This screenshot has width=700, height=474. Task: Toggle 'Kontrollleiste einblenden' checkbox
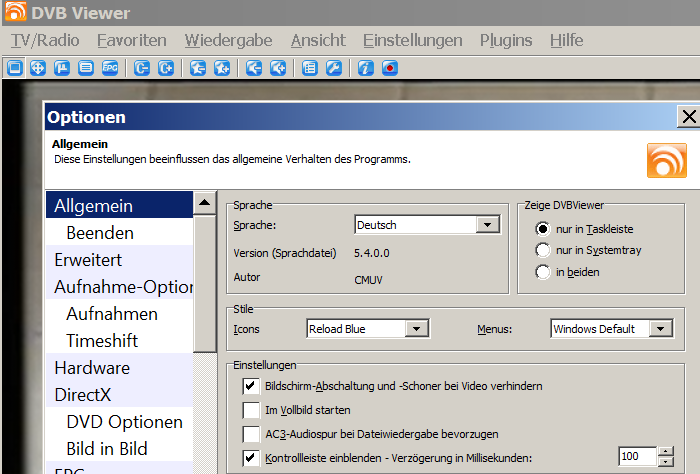coord(251,458)
